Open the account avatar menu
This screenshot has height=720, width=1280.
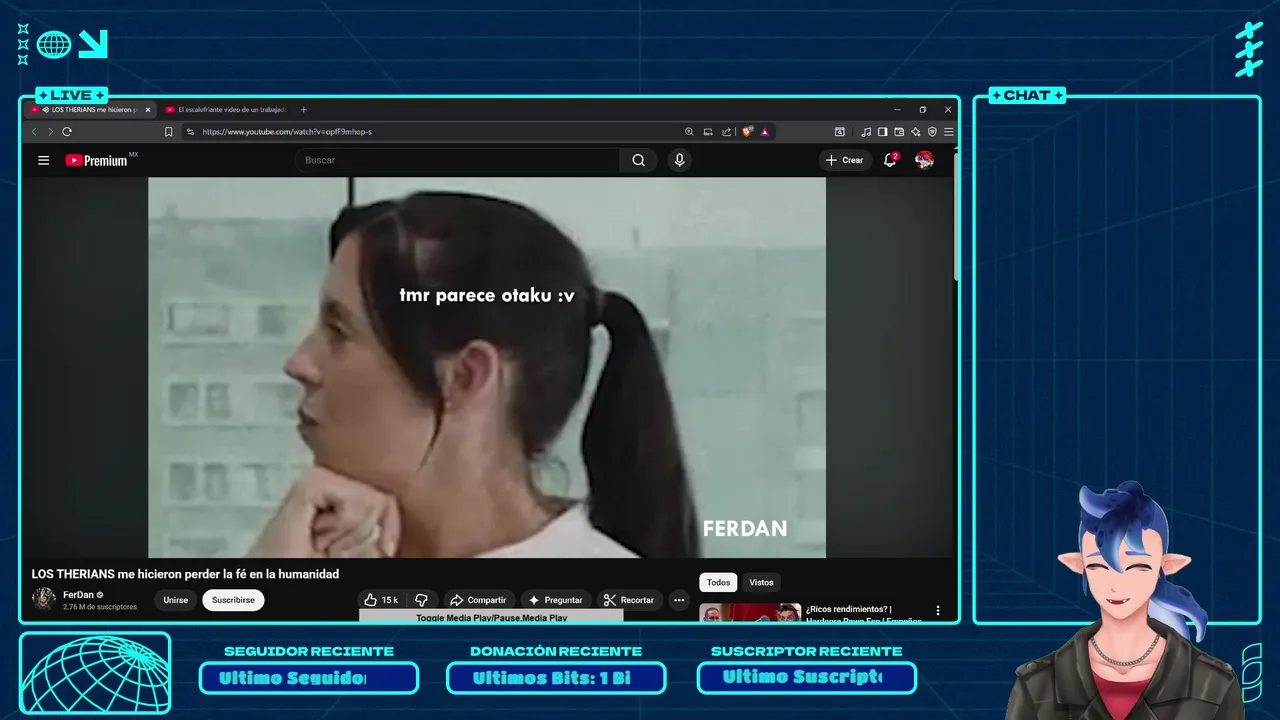click(925, 160)
